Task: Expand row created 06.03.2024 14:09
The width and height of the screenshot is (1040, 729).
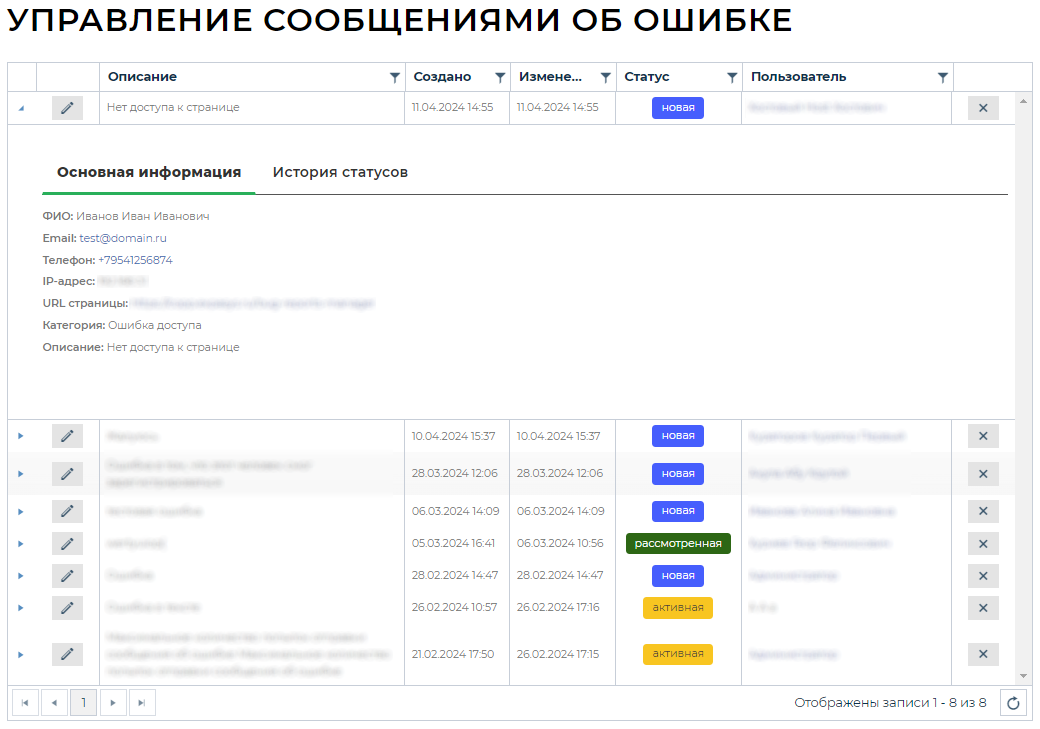Action: click(21, 511)
